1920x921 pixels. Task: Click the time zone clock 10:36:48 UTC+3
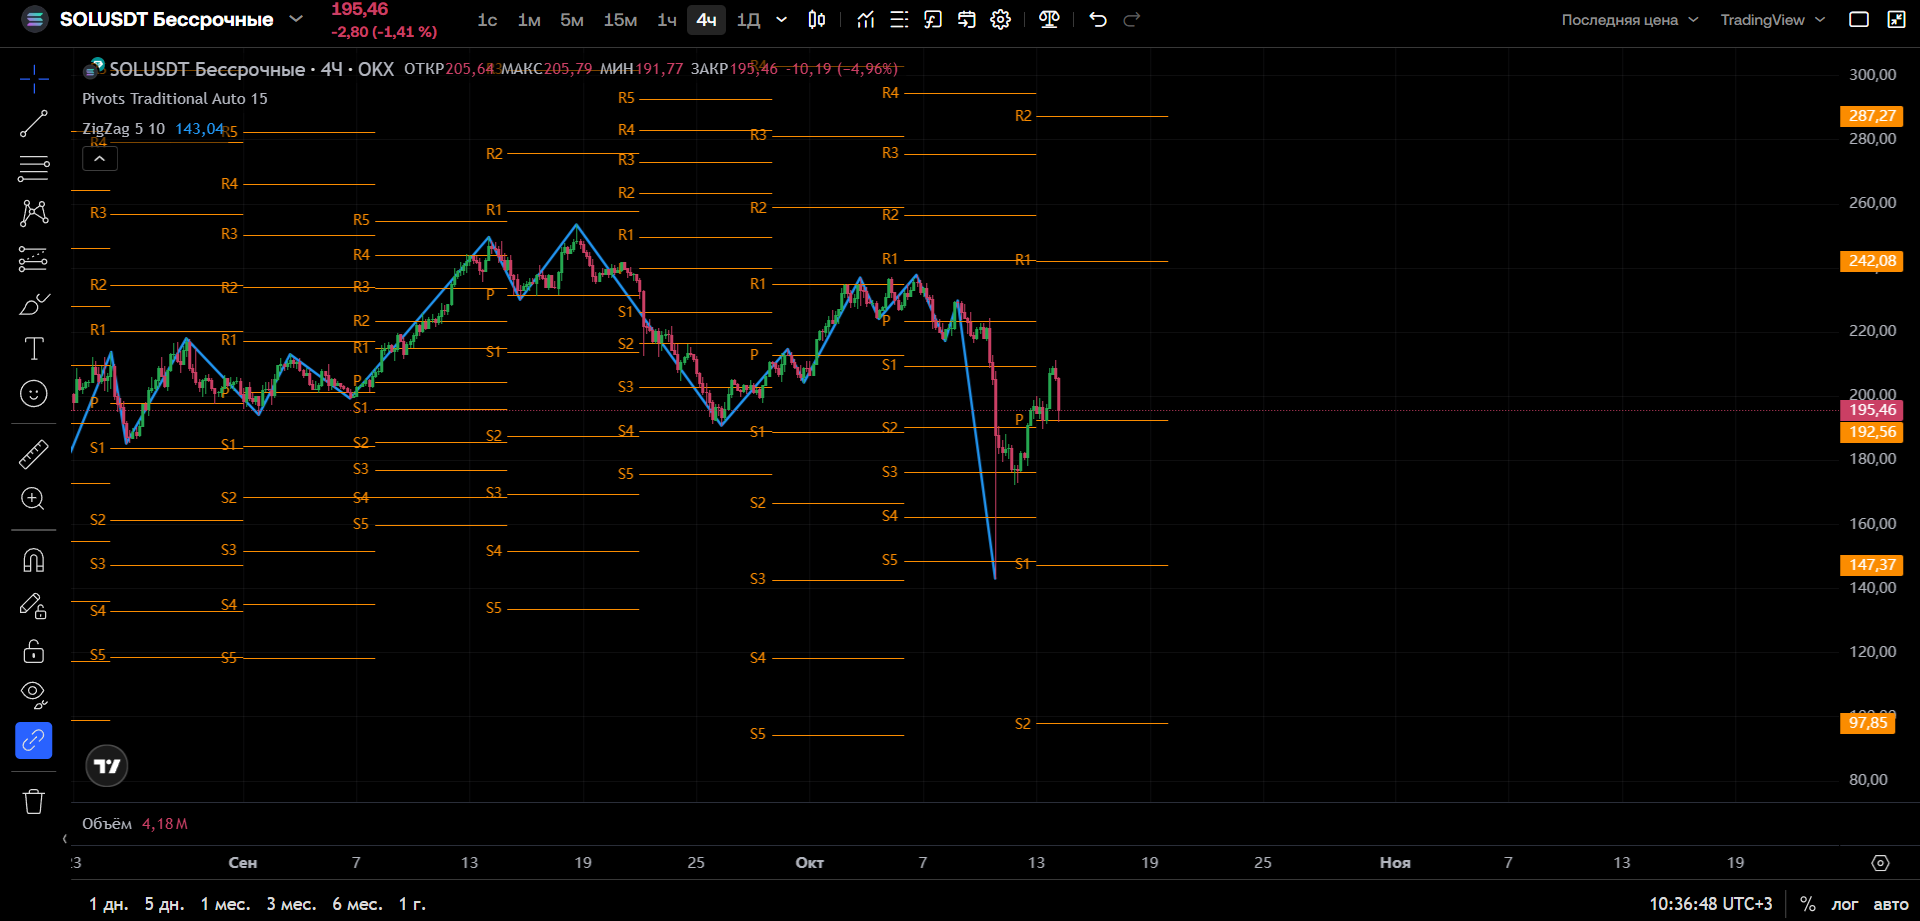click(1710, 904)
